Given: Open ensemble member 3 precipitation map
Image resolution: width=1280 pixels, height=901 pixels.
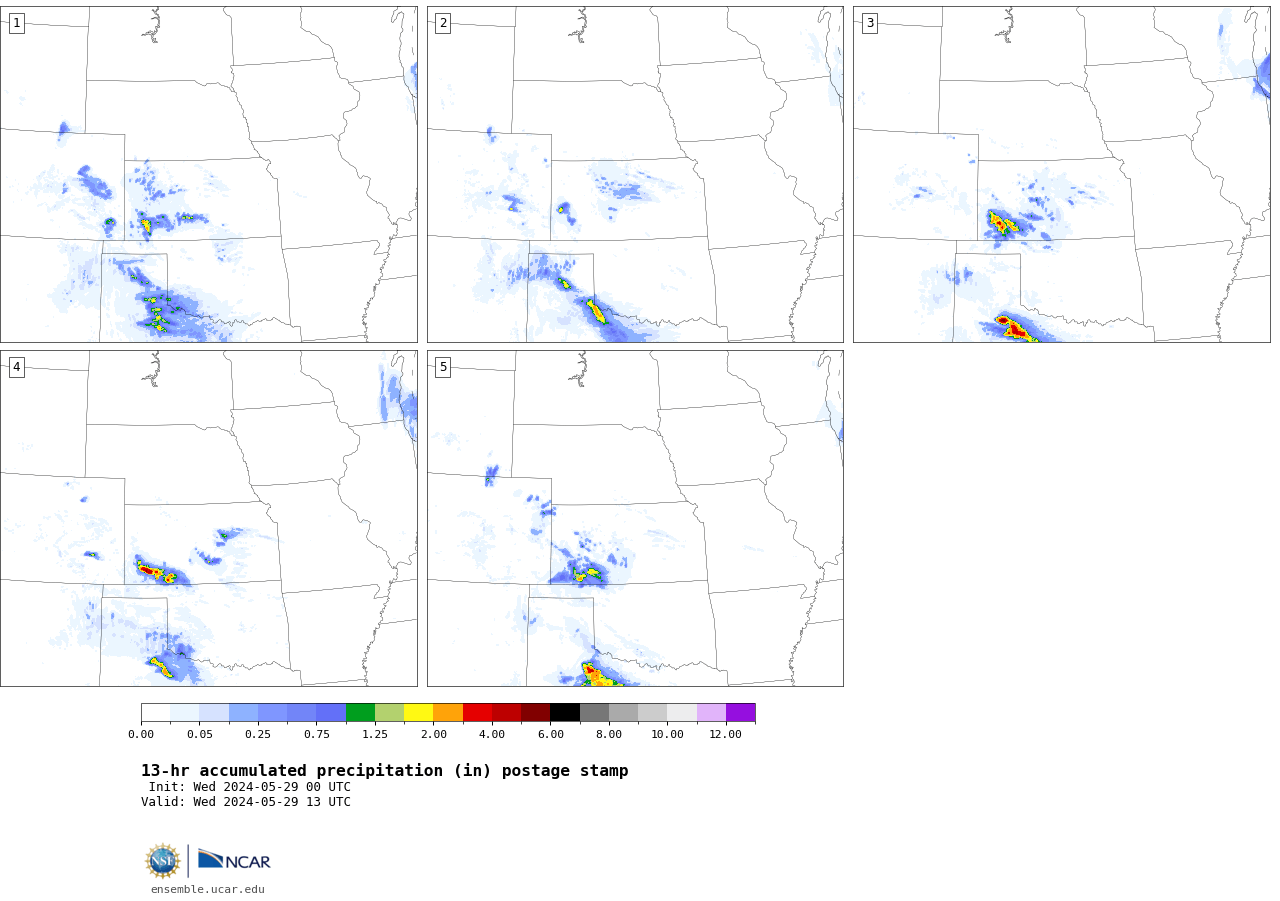Looking at the screenshot, I should coord(1062,174).
